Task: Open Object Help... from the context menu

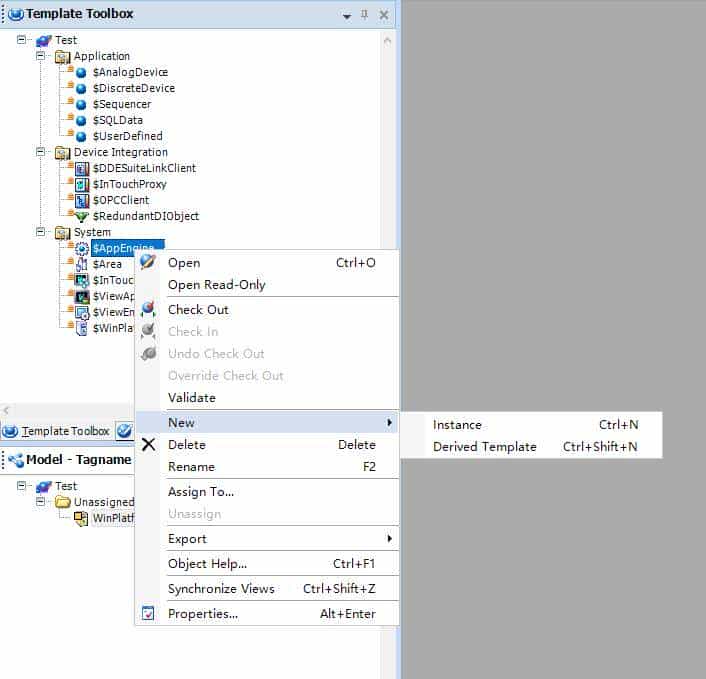Action: tap(267, 564)
